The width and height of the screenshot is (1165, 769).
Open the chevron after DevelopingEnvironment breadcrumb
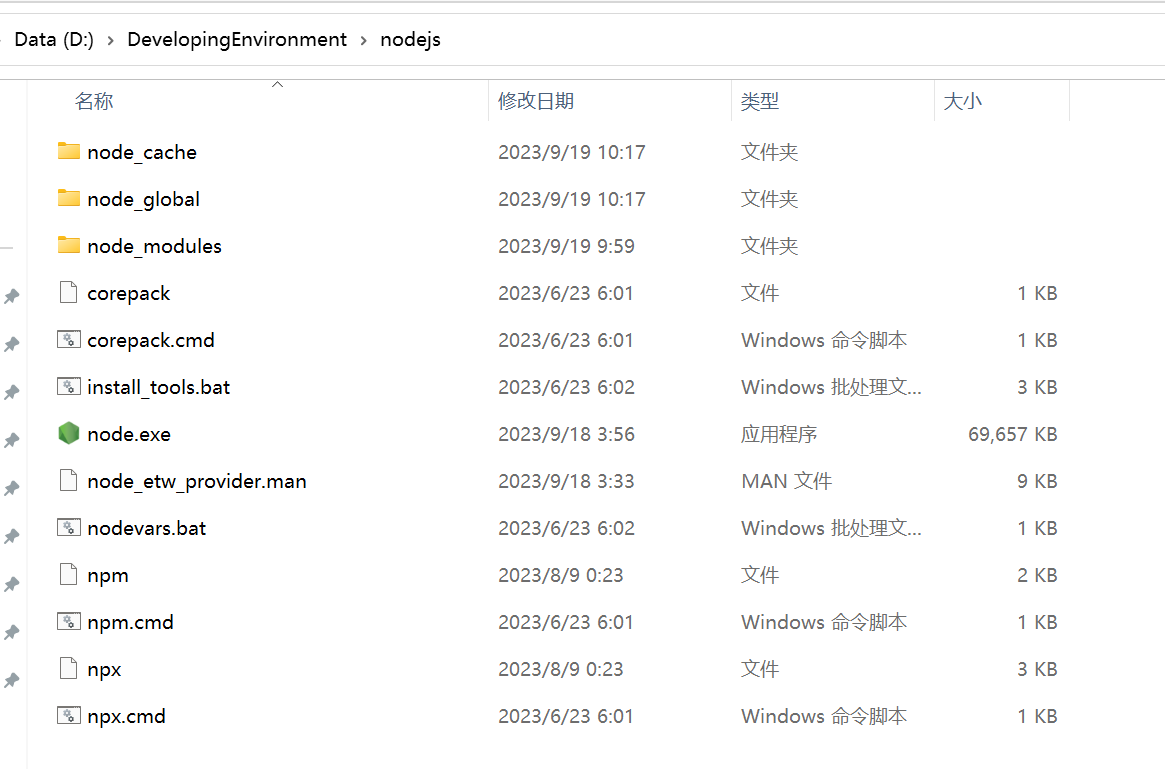click(363, 40)
